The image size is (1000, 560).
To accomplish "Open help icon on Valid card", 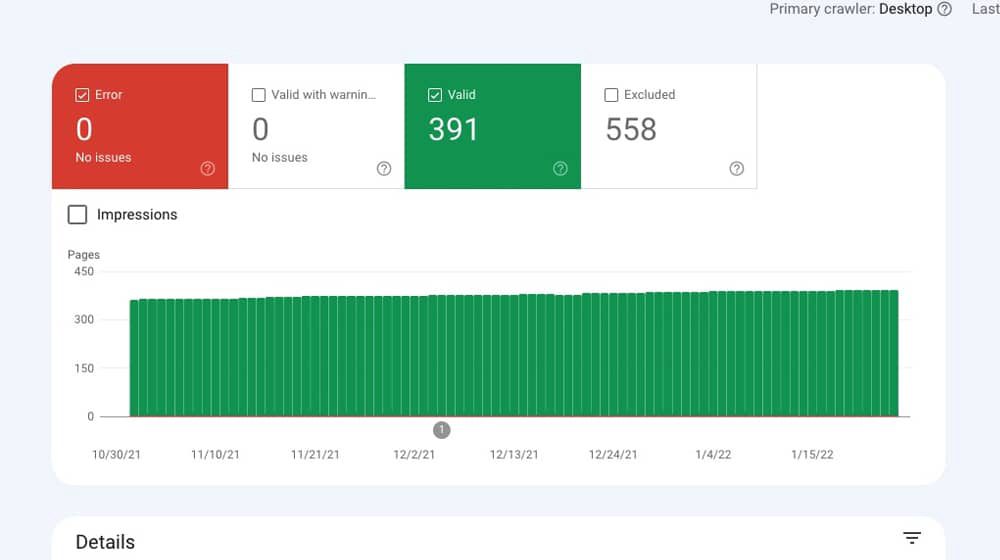I will tap(560, 168).
